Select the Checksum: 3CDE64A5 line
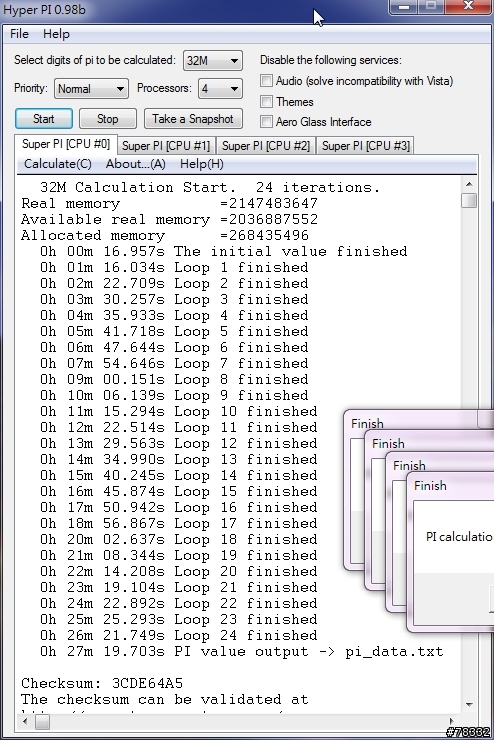 coord(102,683)
